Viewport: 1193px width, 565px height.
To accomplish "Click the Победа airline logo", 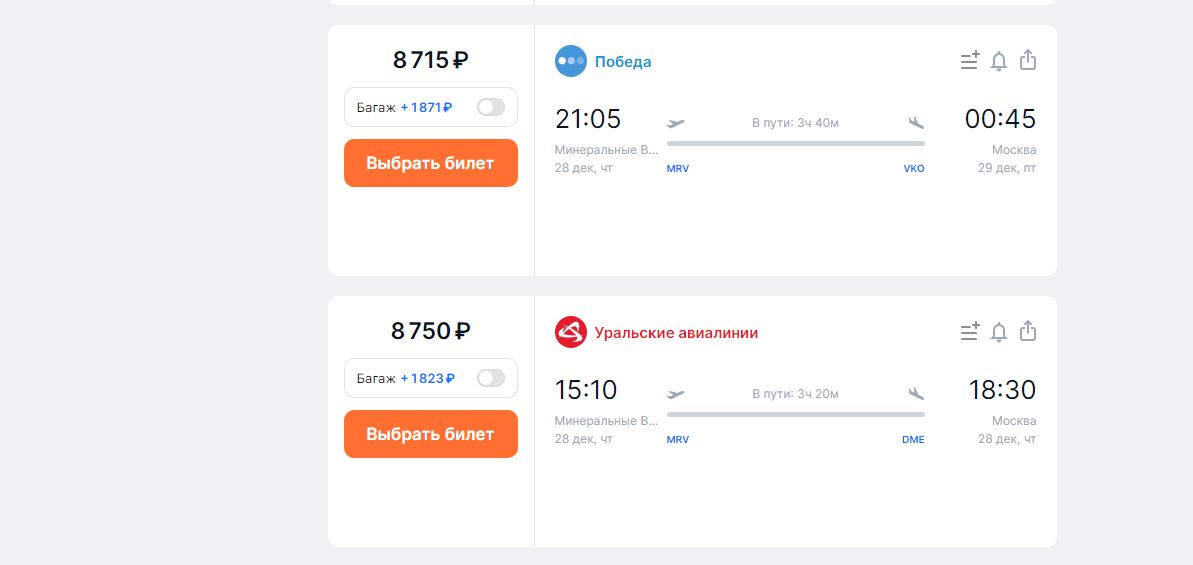I will pyautogui.click(x=571, y=61).
